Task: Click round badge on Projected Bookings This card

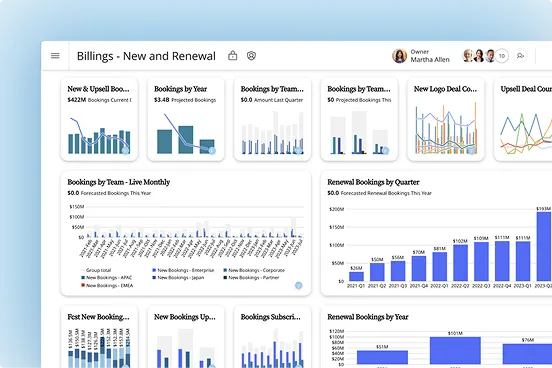Action: [385, 150]
